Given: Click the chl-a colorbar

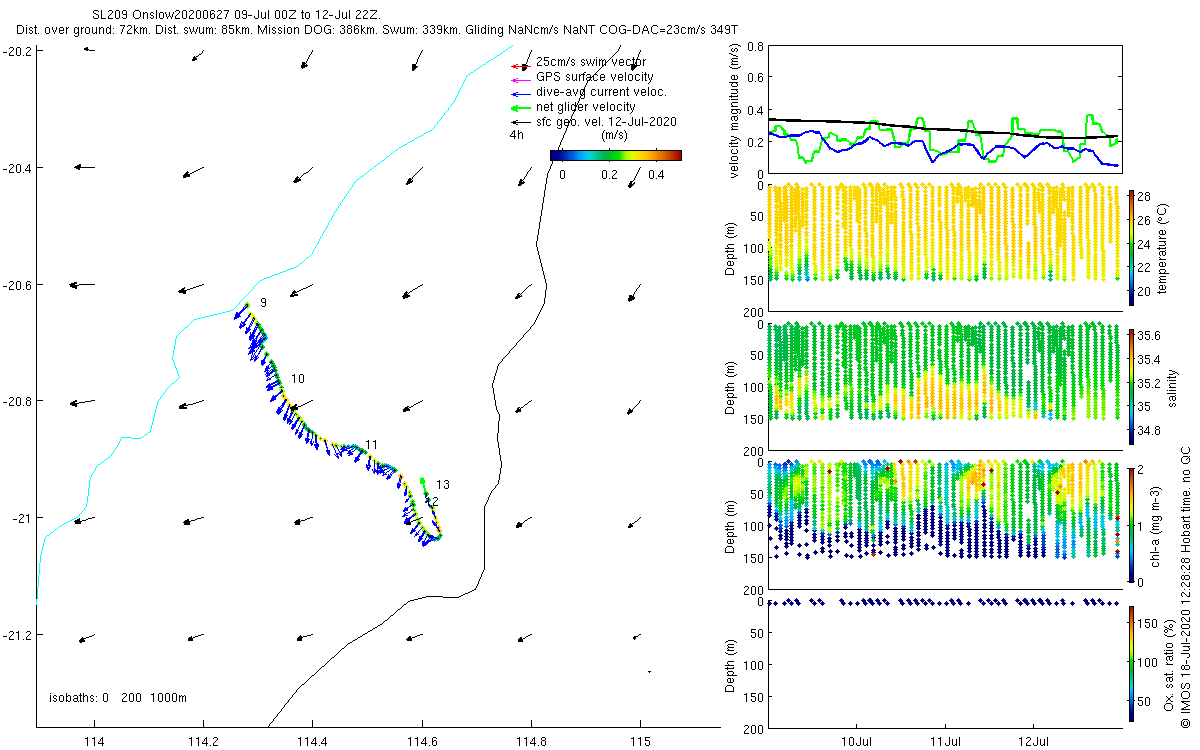Looking at the screenshot, I should tap(1131, 525).
